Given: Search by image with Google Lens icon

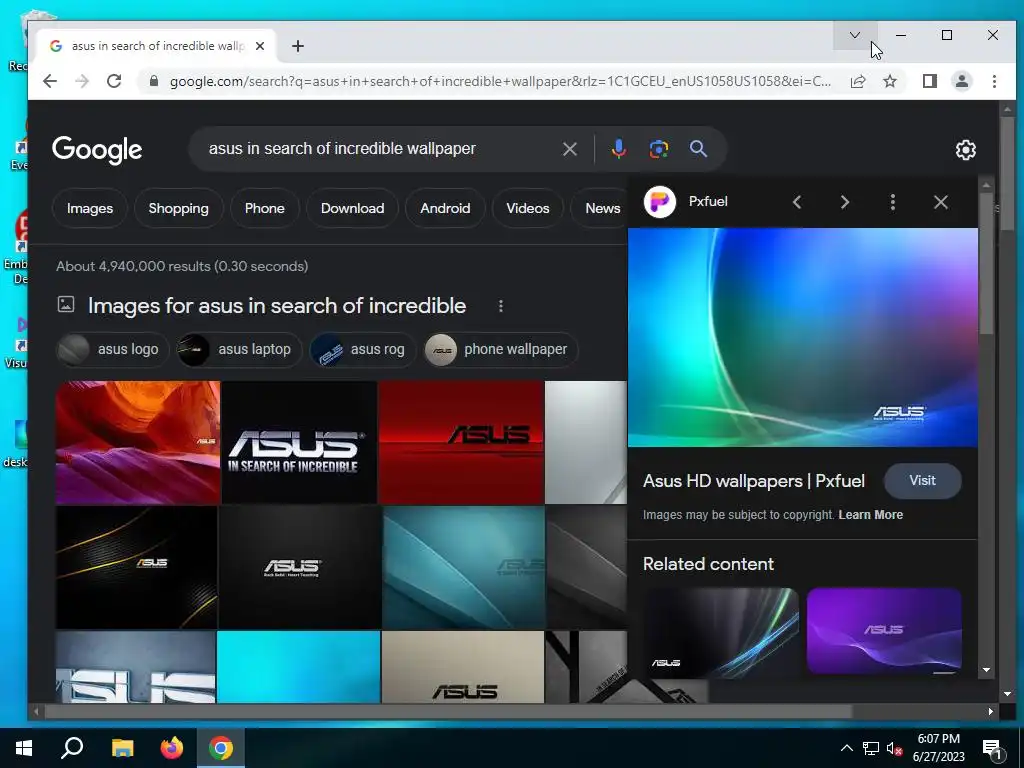Looking at the screenshot, I should 658,149.
